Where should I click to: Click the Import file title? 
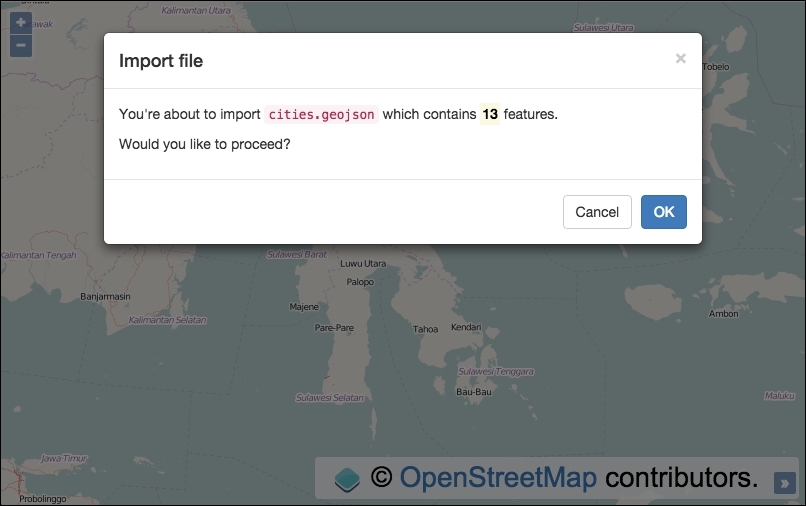tap(161, 61)
